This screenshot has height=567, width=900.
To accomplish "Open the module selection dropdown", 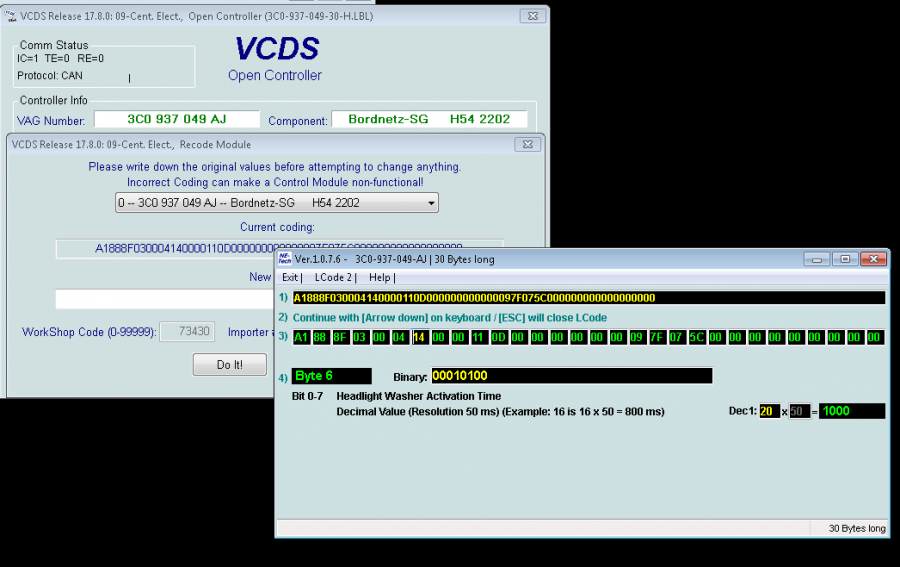I will click(277, 203).
